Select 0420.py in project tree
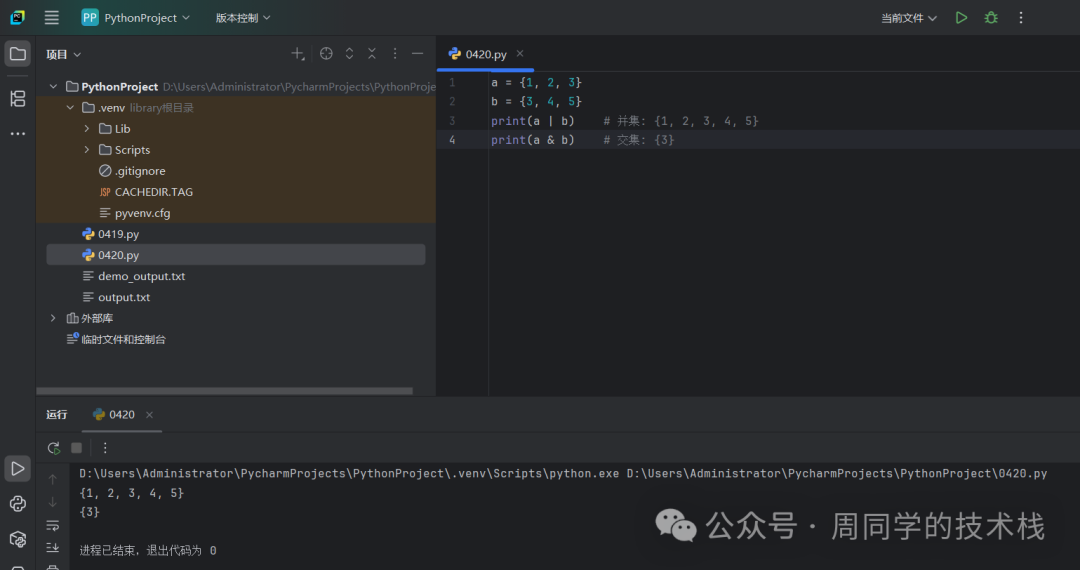 [236, 255]
